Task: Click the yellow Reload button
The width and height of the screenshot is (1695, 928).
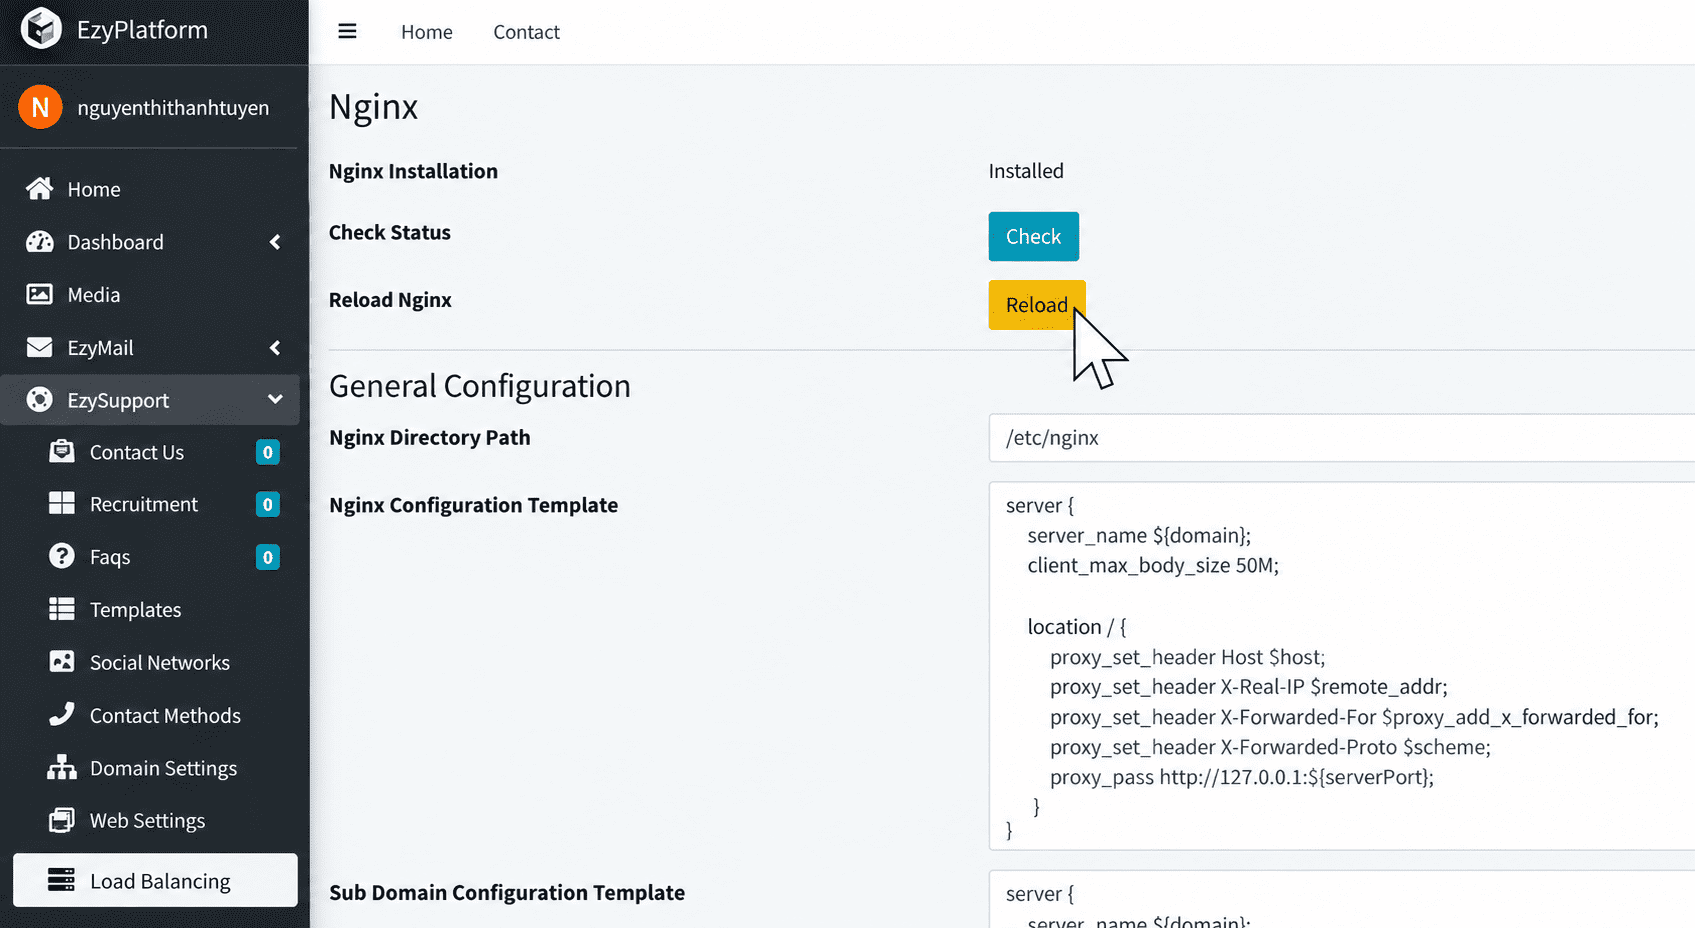Action: 1037,305
